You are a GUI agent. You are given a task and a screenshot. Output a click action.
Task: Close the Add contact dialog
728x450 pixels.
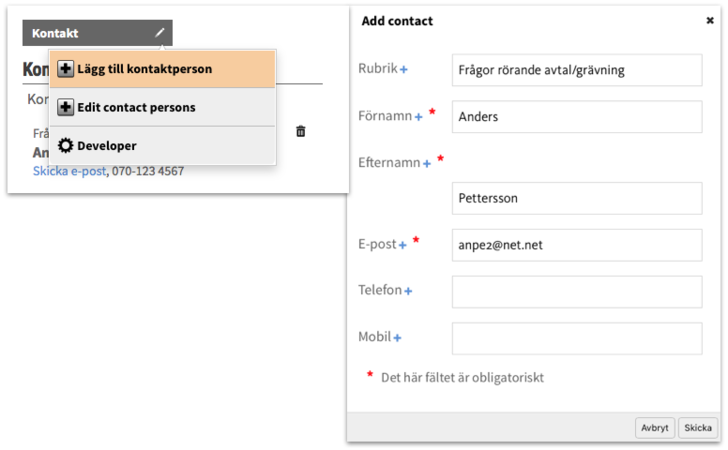coord(710,21)
